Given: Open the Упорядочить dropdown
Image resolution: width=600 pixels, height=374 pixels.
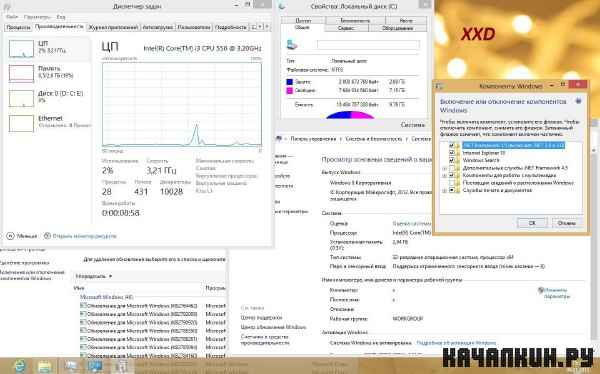Looking at the screenshot, I should [x=93, y=276].
